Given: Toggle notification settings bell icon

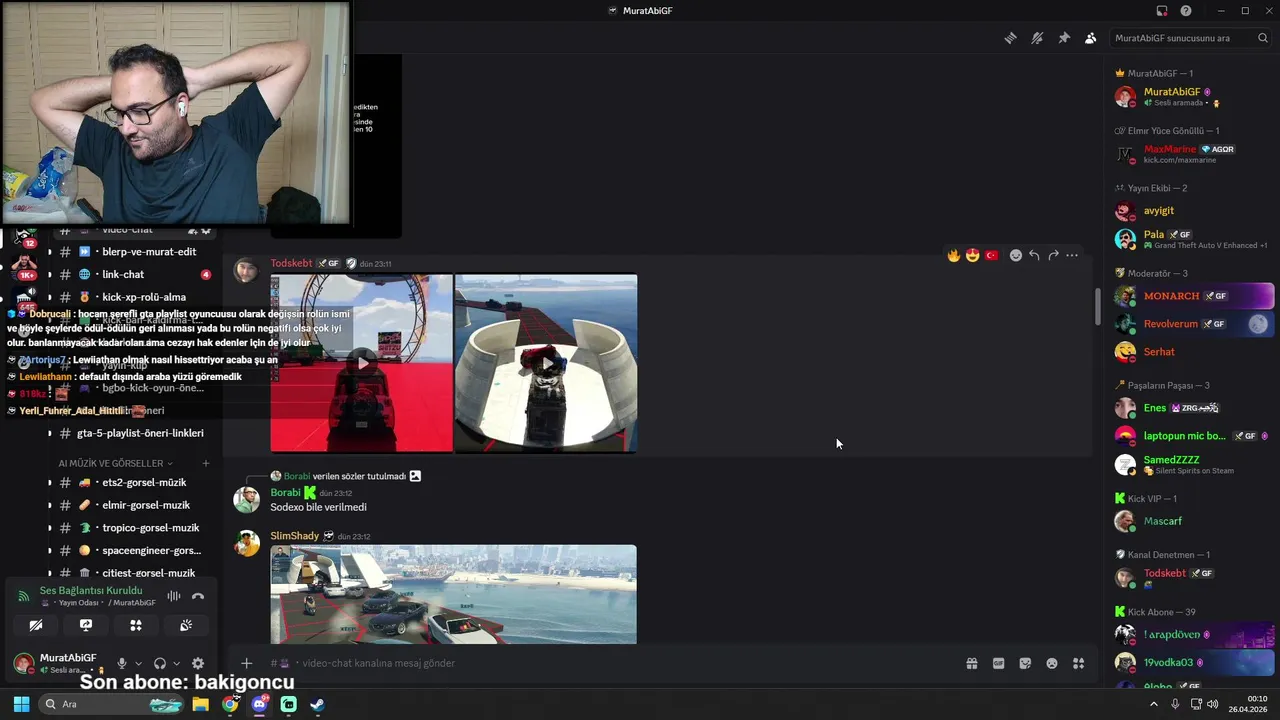Looking at the screenshot, I should pos(1037,38).
